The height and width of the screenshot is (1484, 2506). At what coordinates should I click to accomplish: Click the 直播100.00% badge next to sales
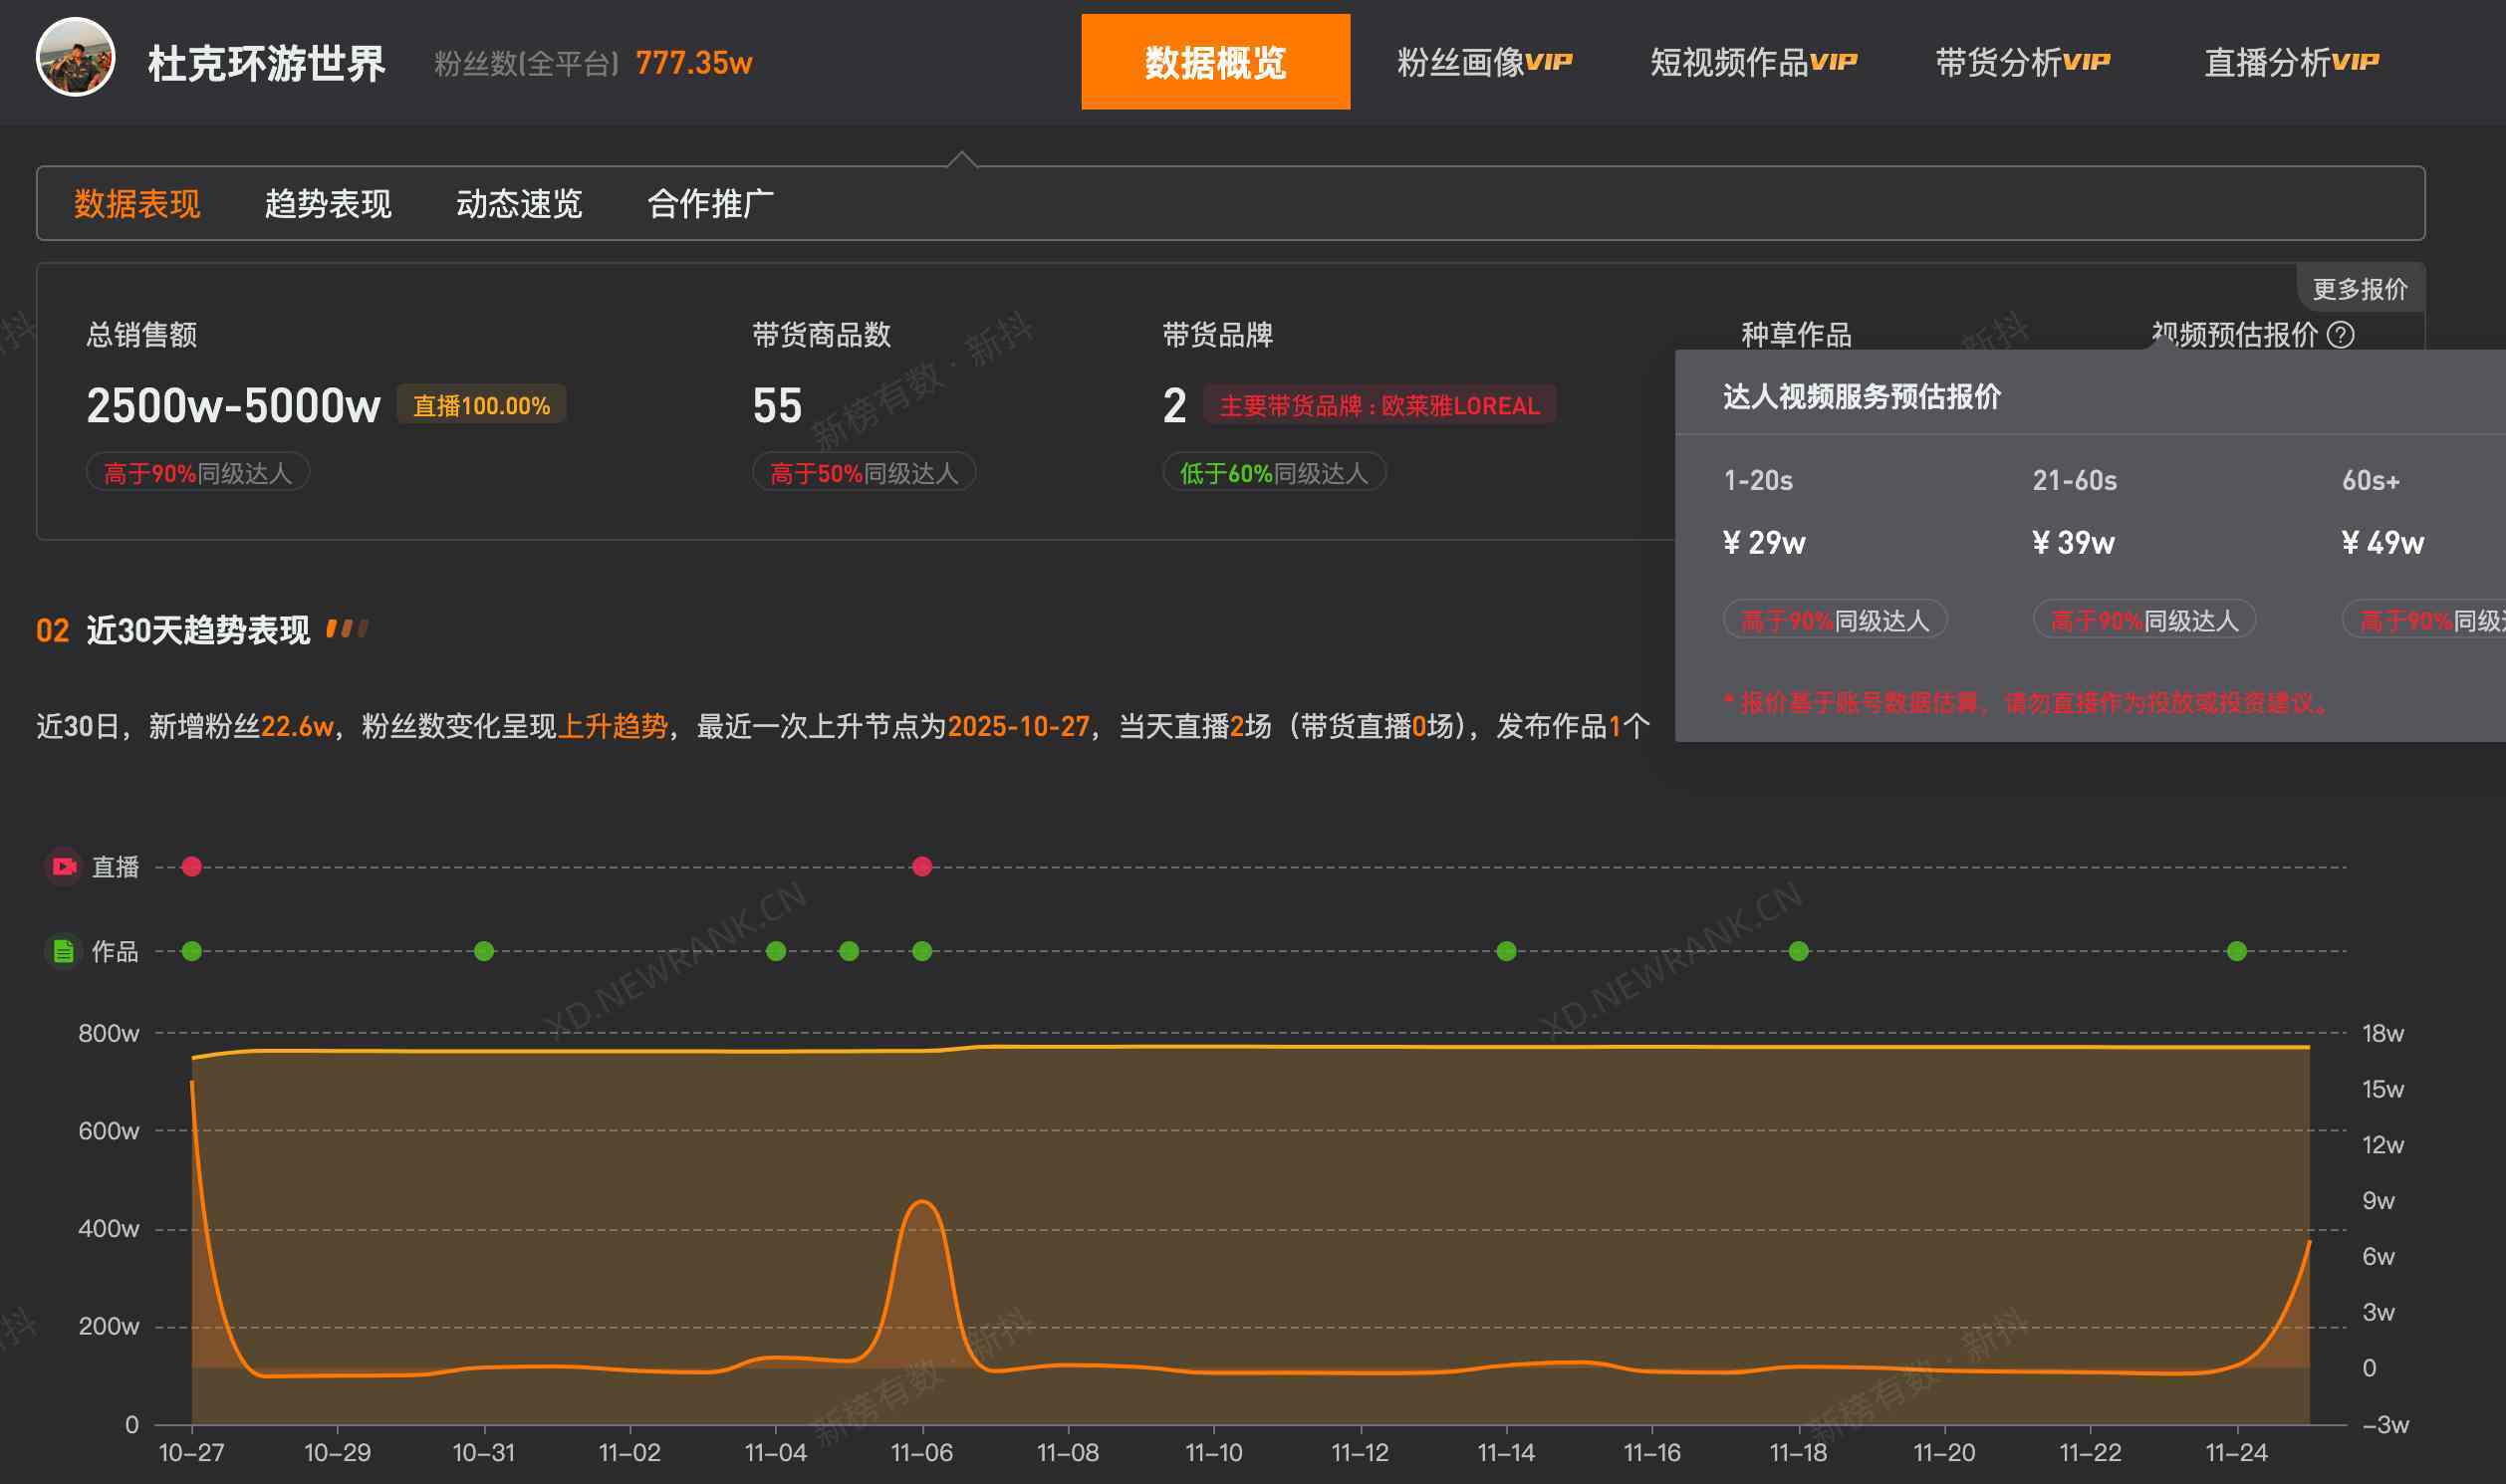(481, 405)
